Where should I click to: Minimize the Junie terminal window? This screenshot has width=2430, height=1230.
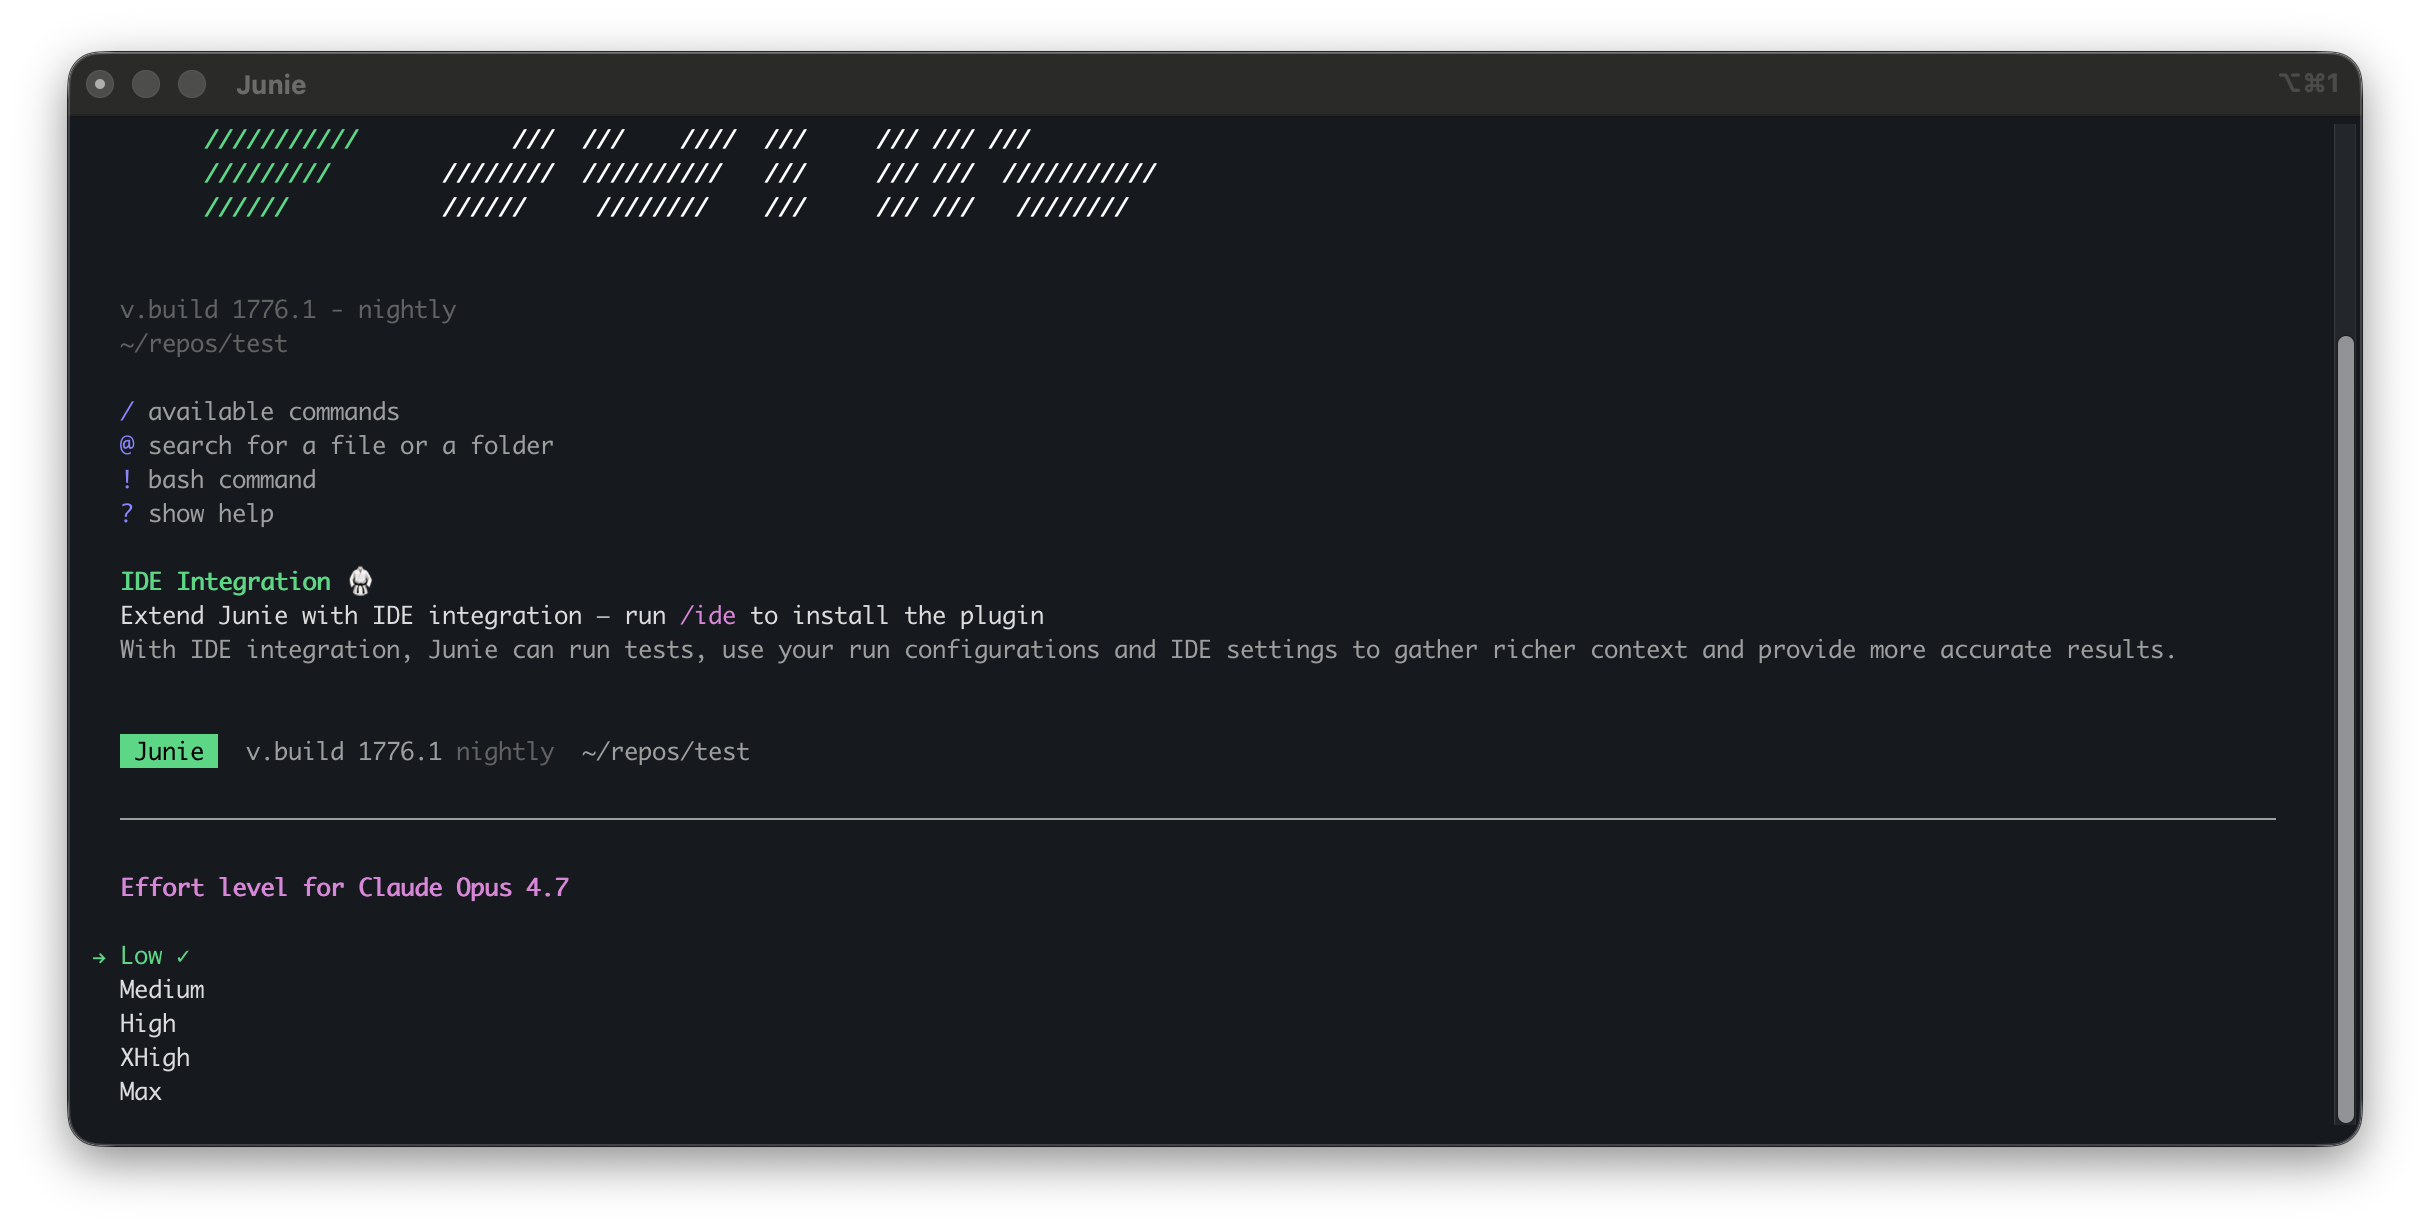146,84
